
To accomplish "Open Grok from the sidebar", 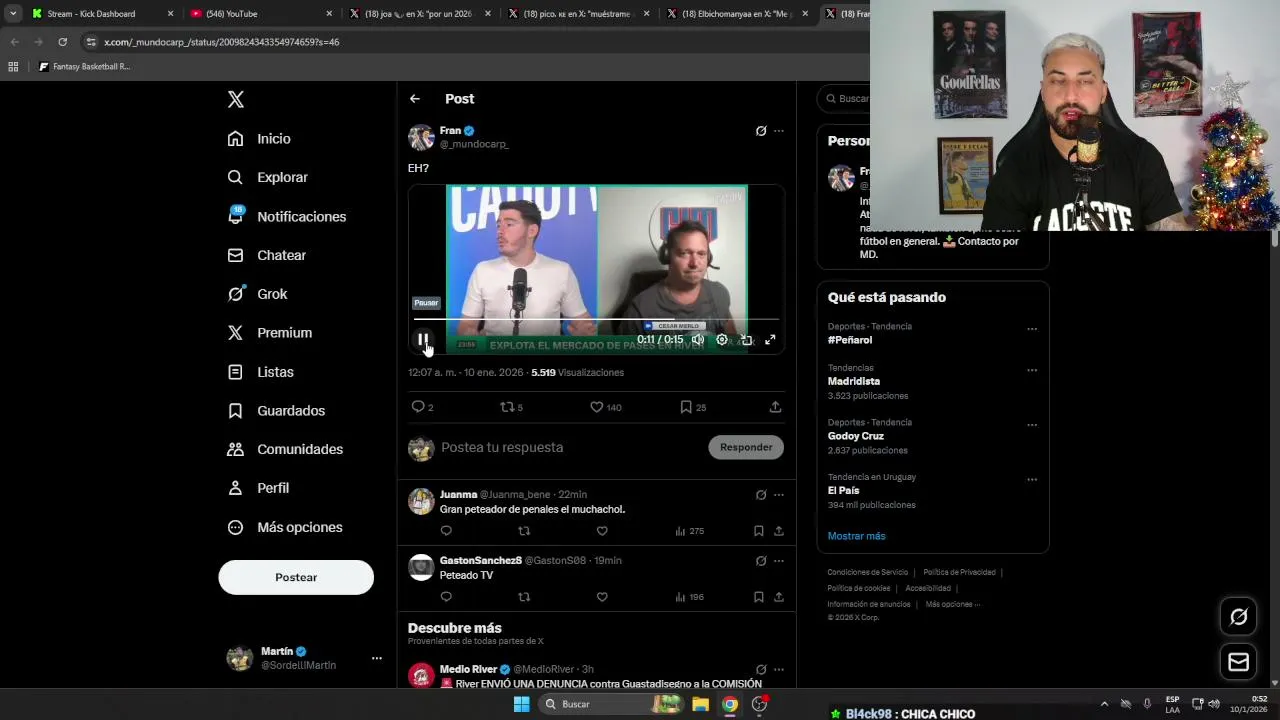I will [x=257, y=294].
